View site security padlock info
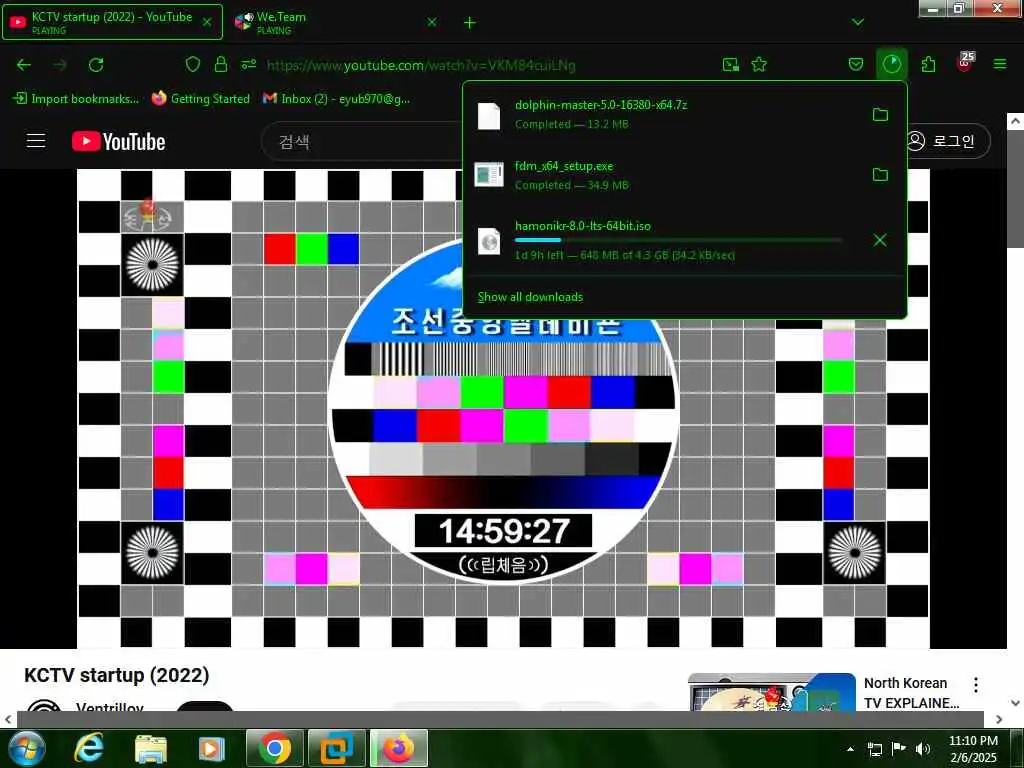Image resolution: width=1024 pixels, height=768 pixels. [x=221, y=64]
